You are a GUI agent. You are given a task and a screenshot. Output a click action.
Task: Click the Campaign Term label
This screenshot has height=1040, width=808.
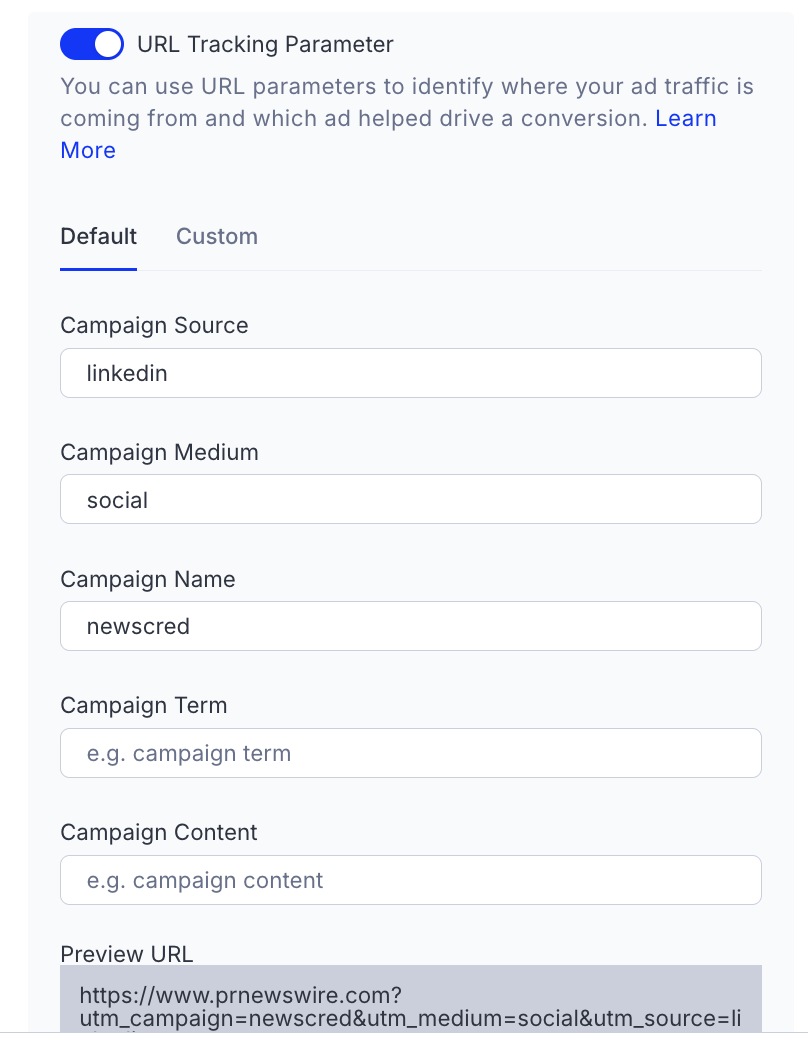click(x=143, y=706)
